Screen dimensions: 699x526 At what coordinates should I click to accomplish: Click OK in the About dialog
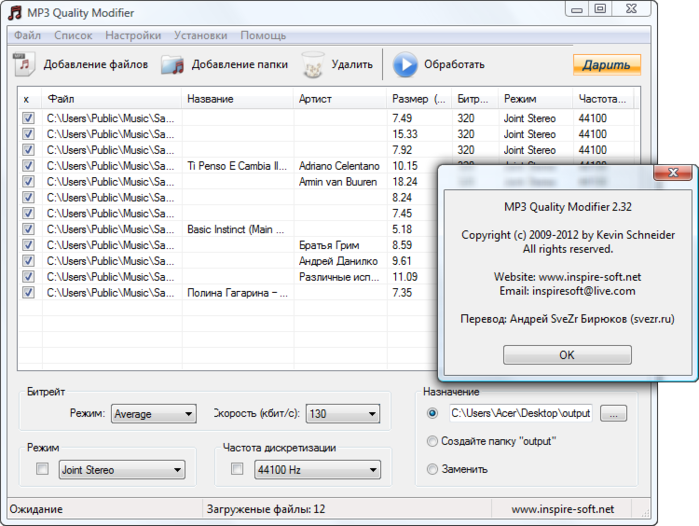coord(567,355)
